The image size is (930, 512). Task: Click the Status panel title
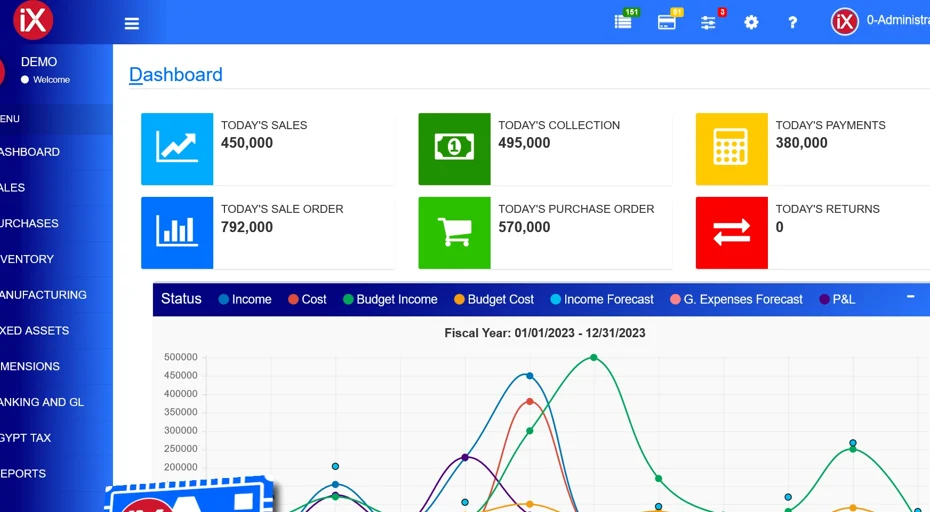point(181,299)
